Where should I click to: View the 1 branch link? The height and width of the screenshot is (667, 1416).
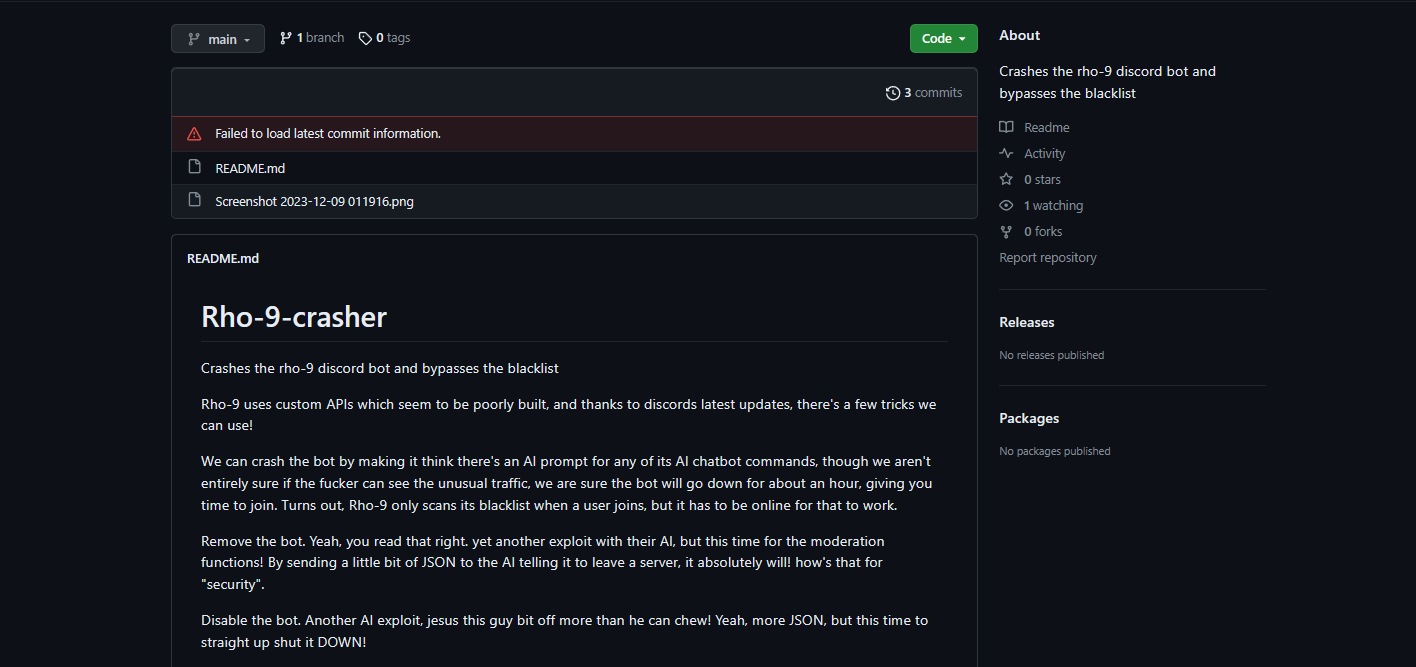click(312, 38)
